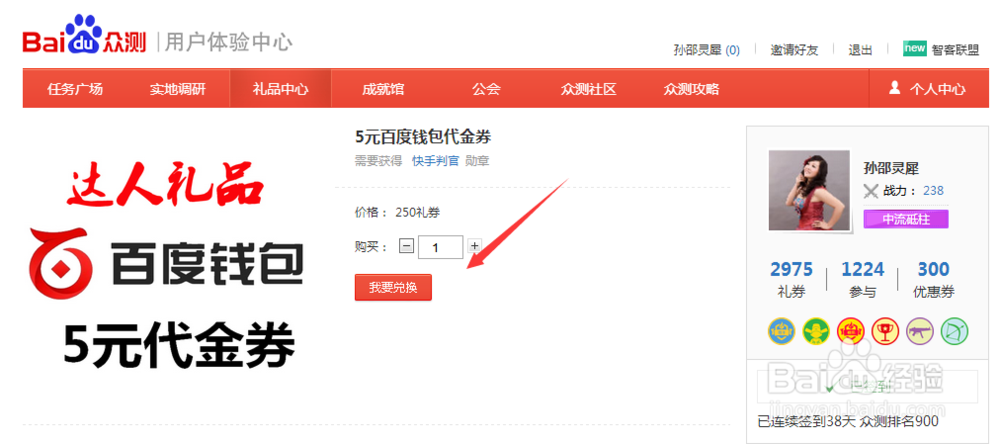This screenshot has height=444, width=1000.
Task: Increase the purchase quantity with plus button
Action: click(x=474, y=246)
